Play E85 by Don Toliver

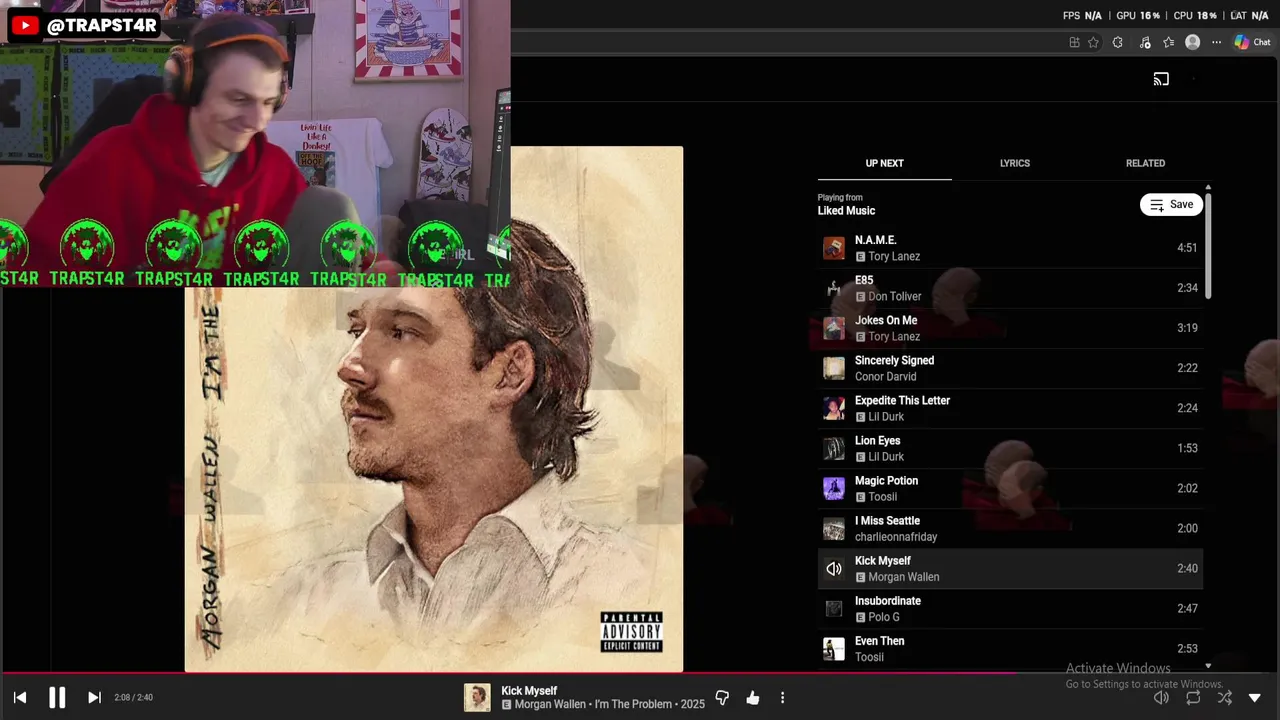point(1010,288)
